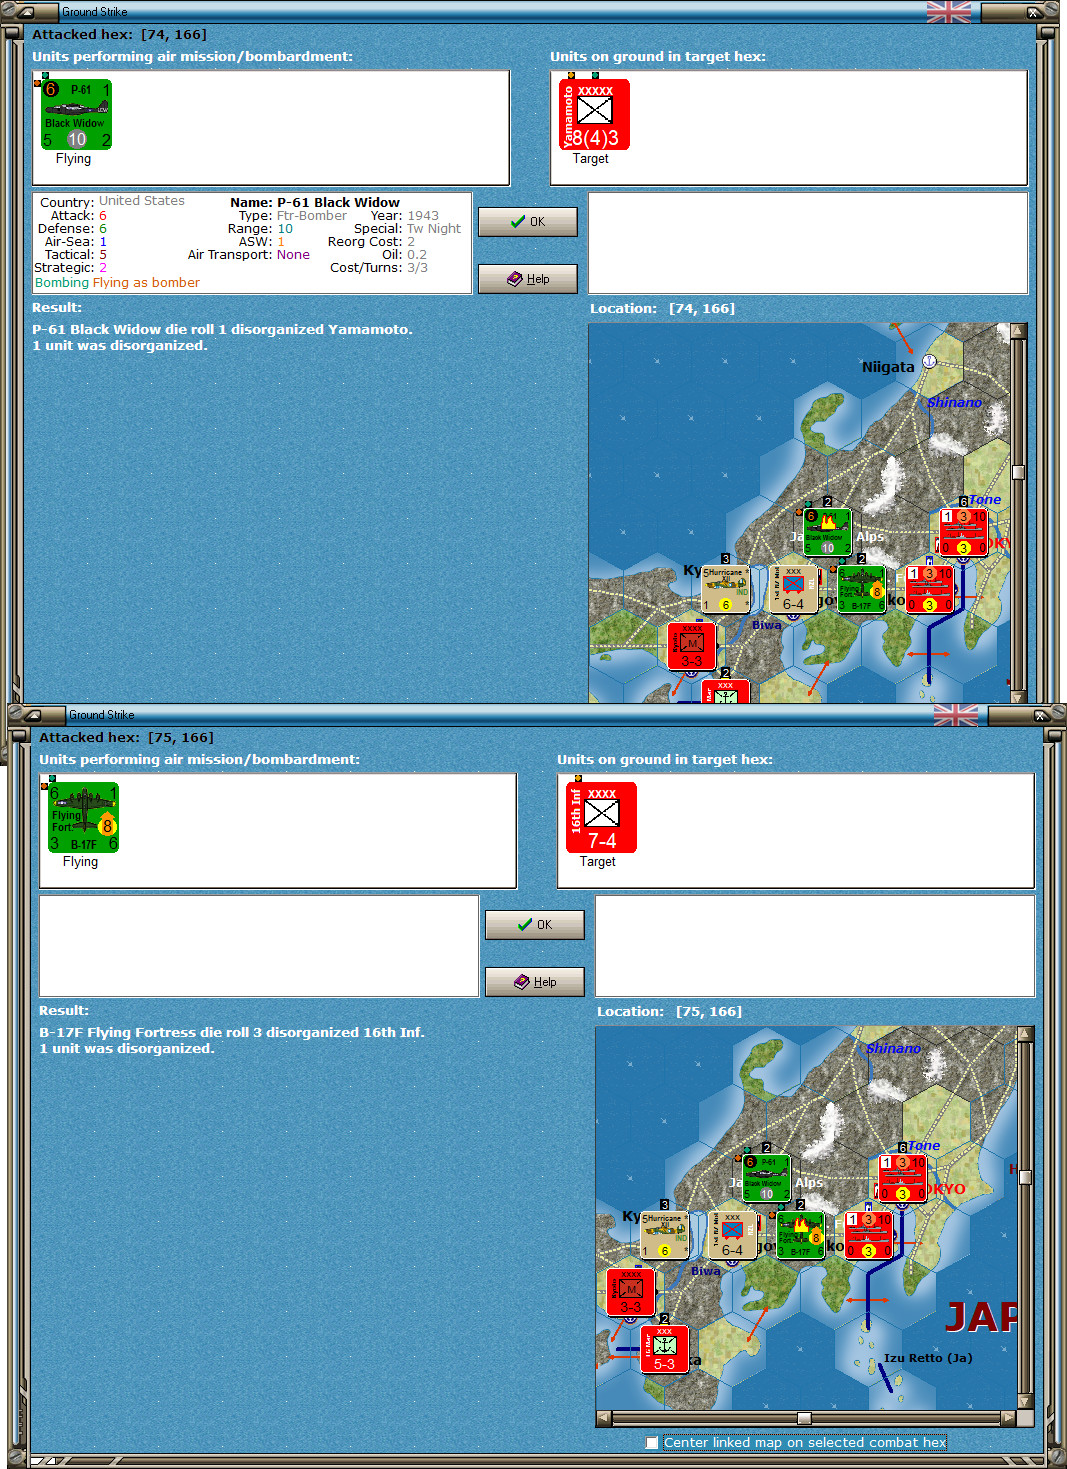Click the upper map's vertical scrollbar thumb
This screenshot has height=1469, width=1067.
(1018, 473)
